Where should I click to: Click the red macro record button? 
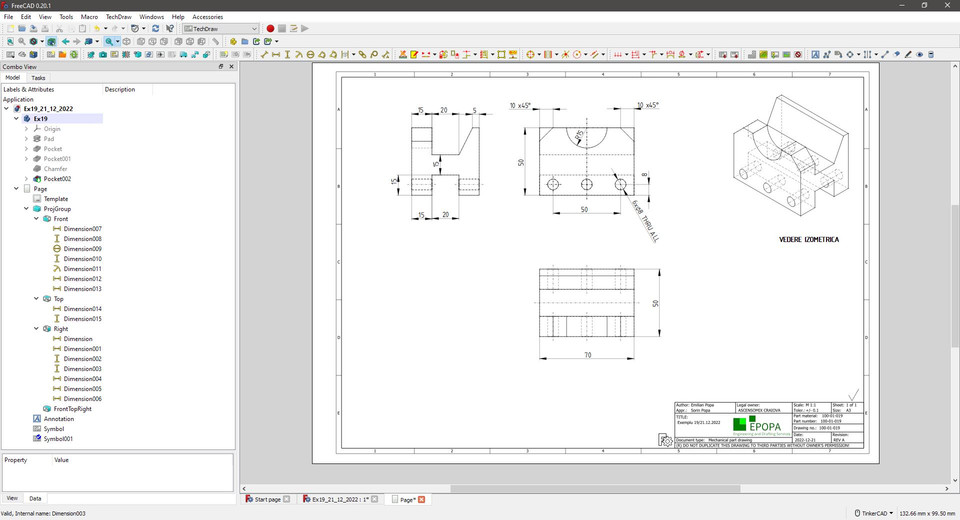[270, 29]
